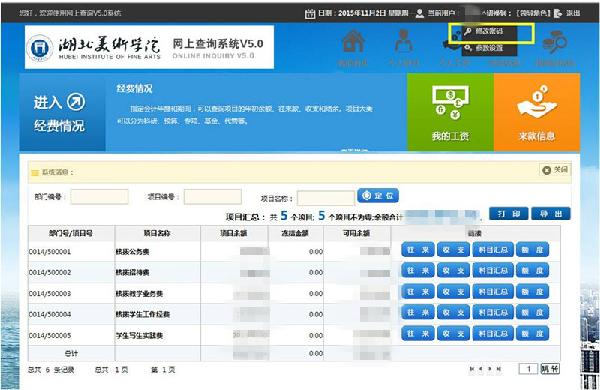
Task: Click 收支 for project 0014/500001
Action: [x=453, y=250]
